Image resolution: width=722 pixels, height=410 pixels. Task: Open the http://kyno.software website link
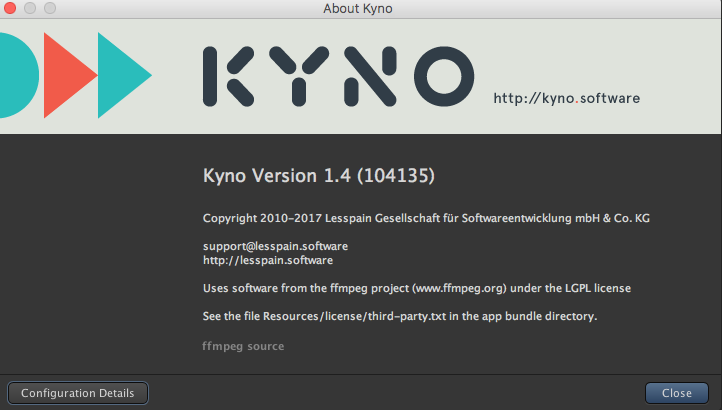(x=566, y=98)
